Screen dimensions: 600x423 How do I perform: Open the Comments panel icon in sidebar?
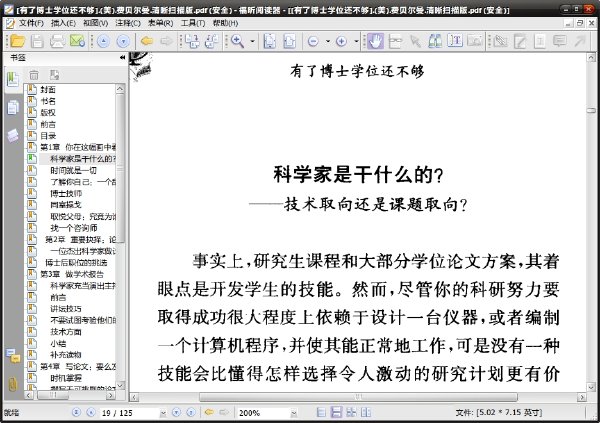tap(13, 356)
